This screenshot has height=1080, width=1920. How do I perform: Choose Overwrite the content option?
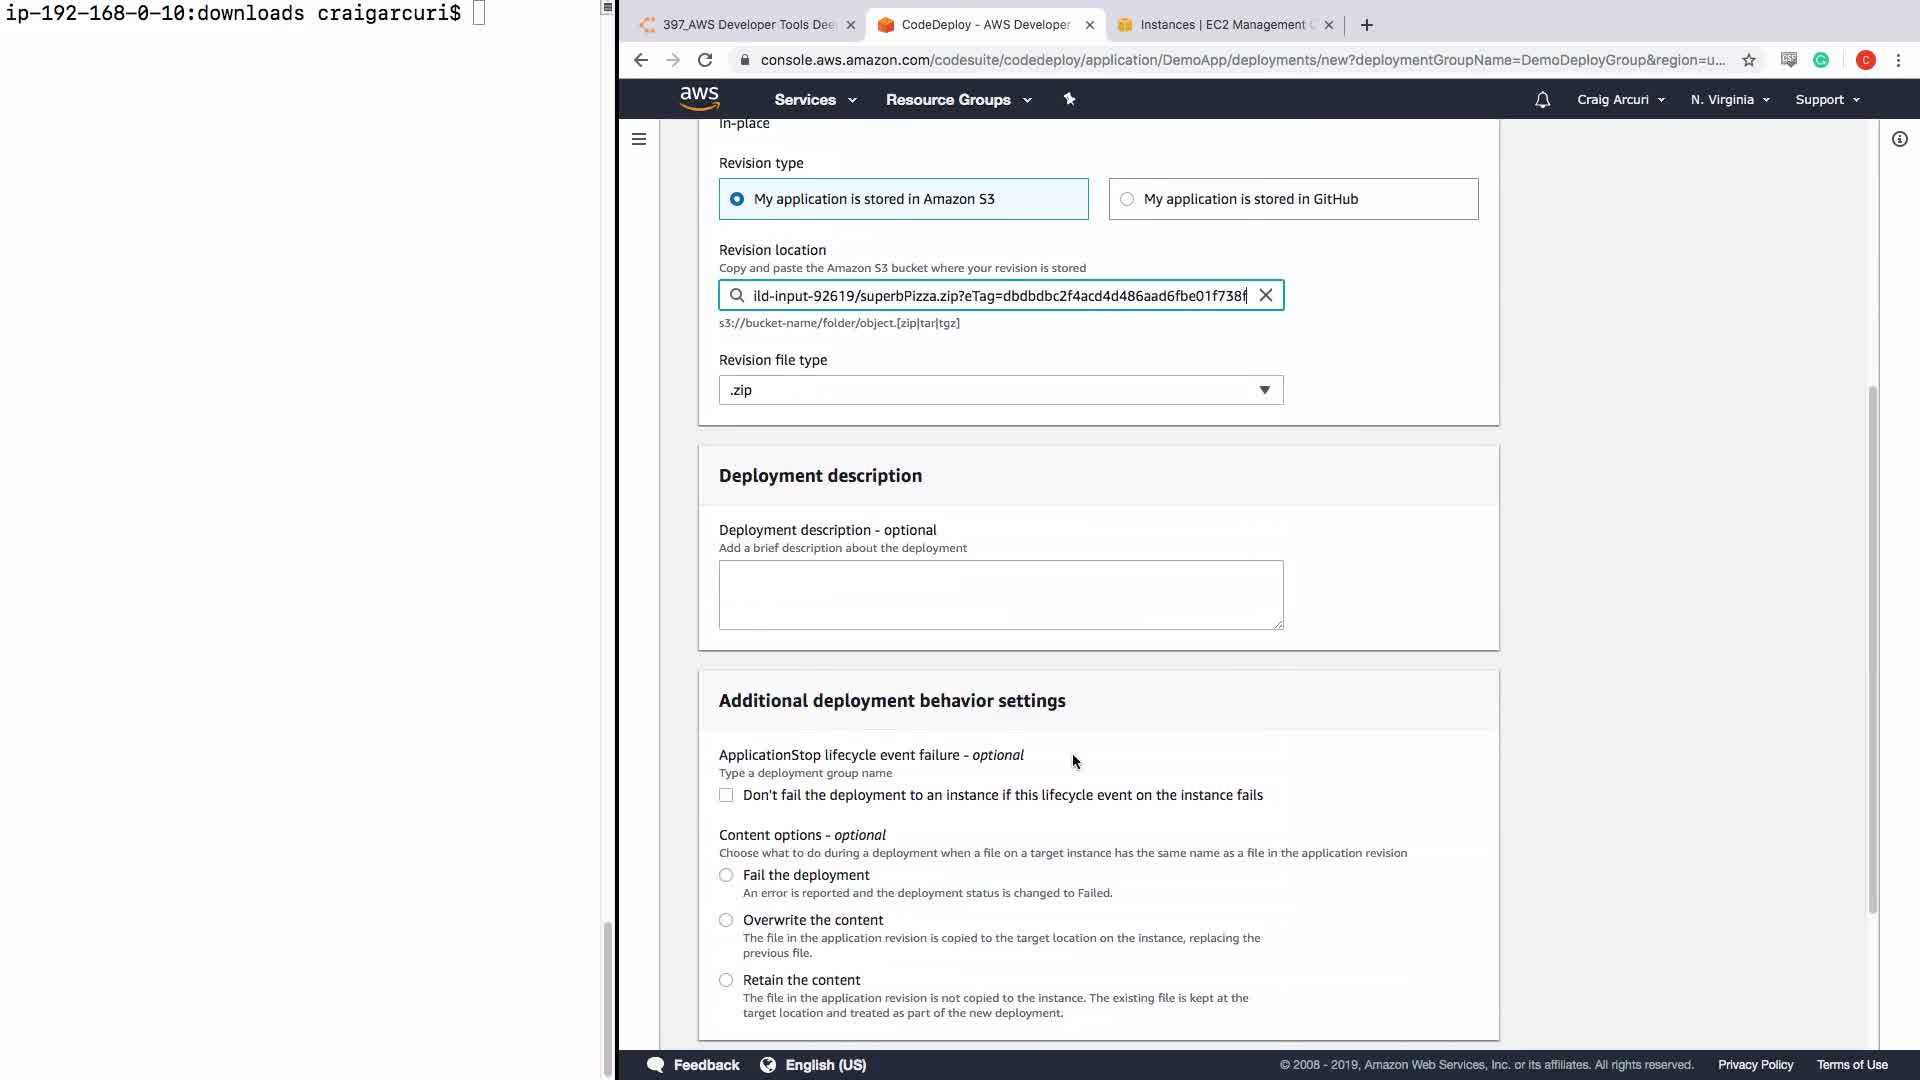pos(726,920)
